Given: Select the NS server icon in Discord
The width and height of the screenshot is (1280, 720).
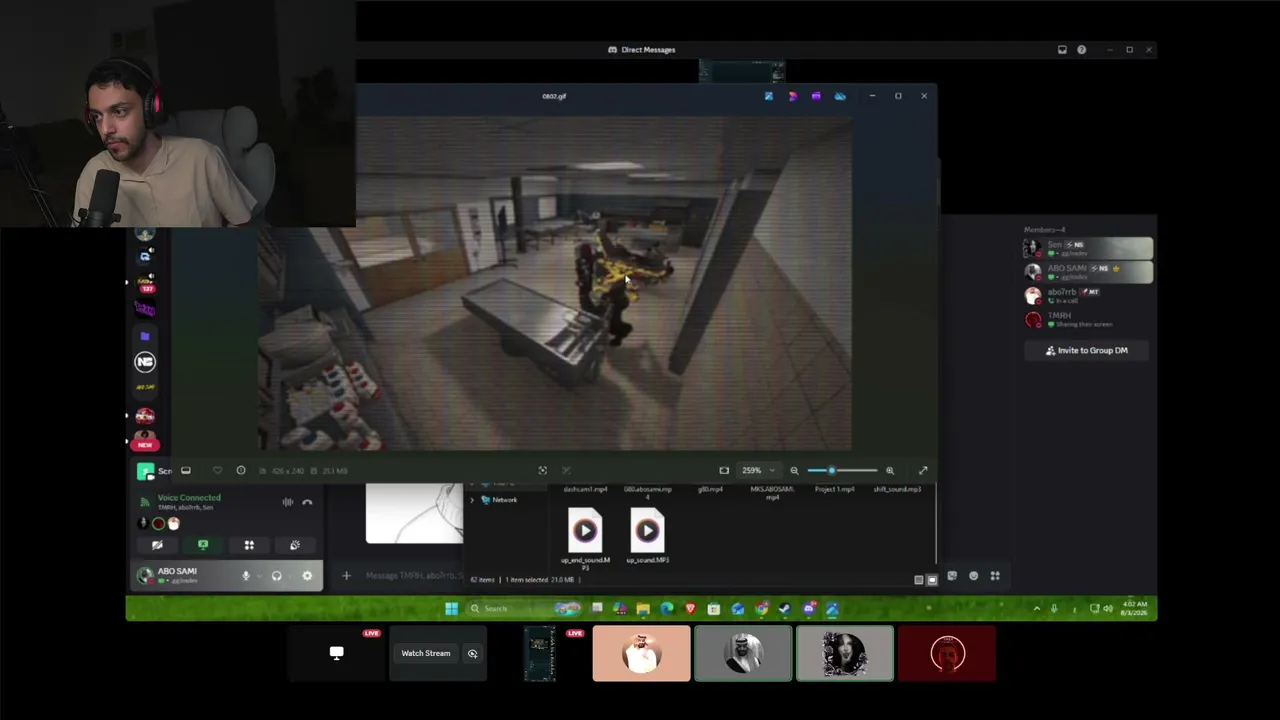Looking at the screenshot, I should (x=145, y=362).
